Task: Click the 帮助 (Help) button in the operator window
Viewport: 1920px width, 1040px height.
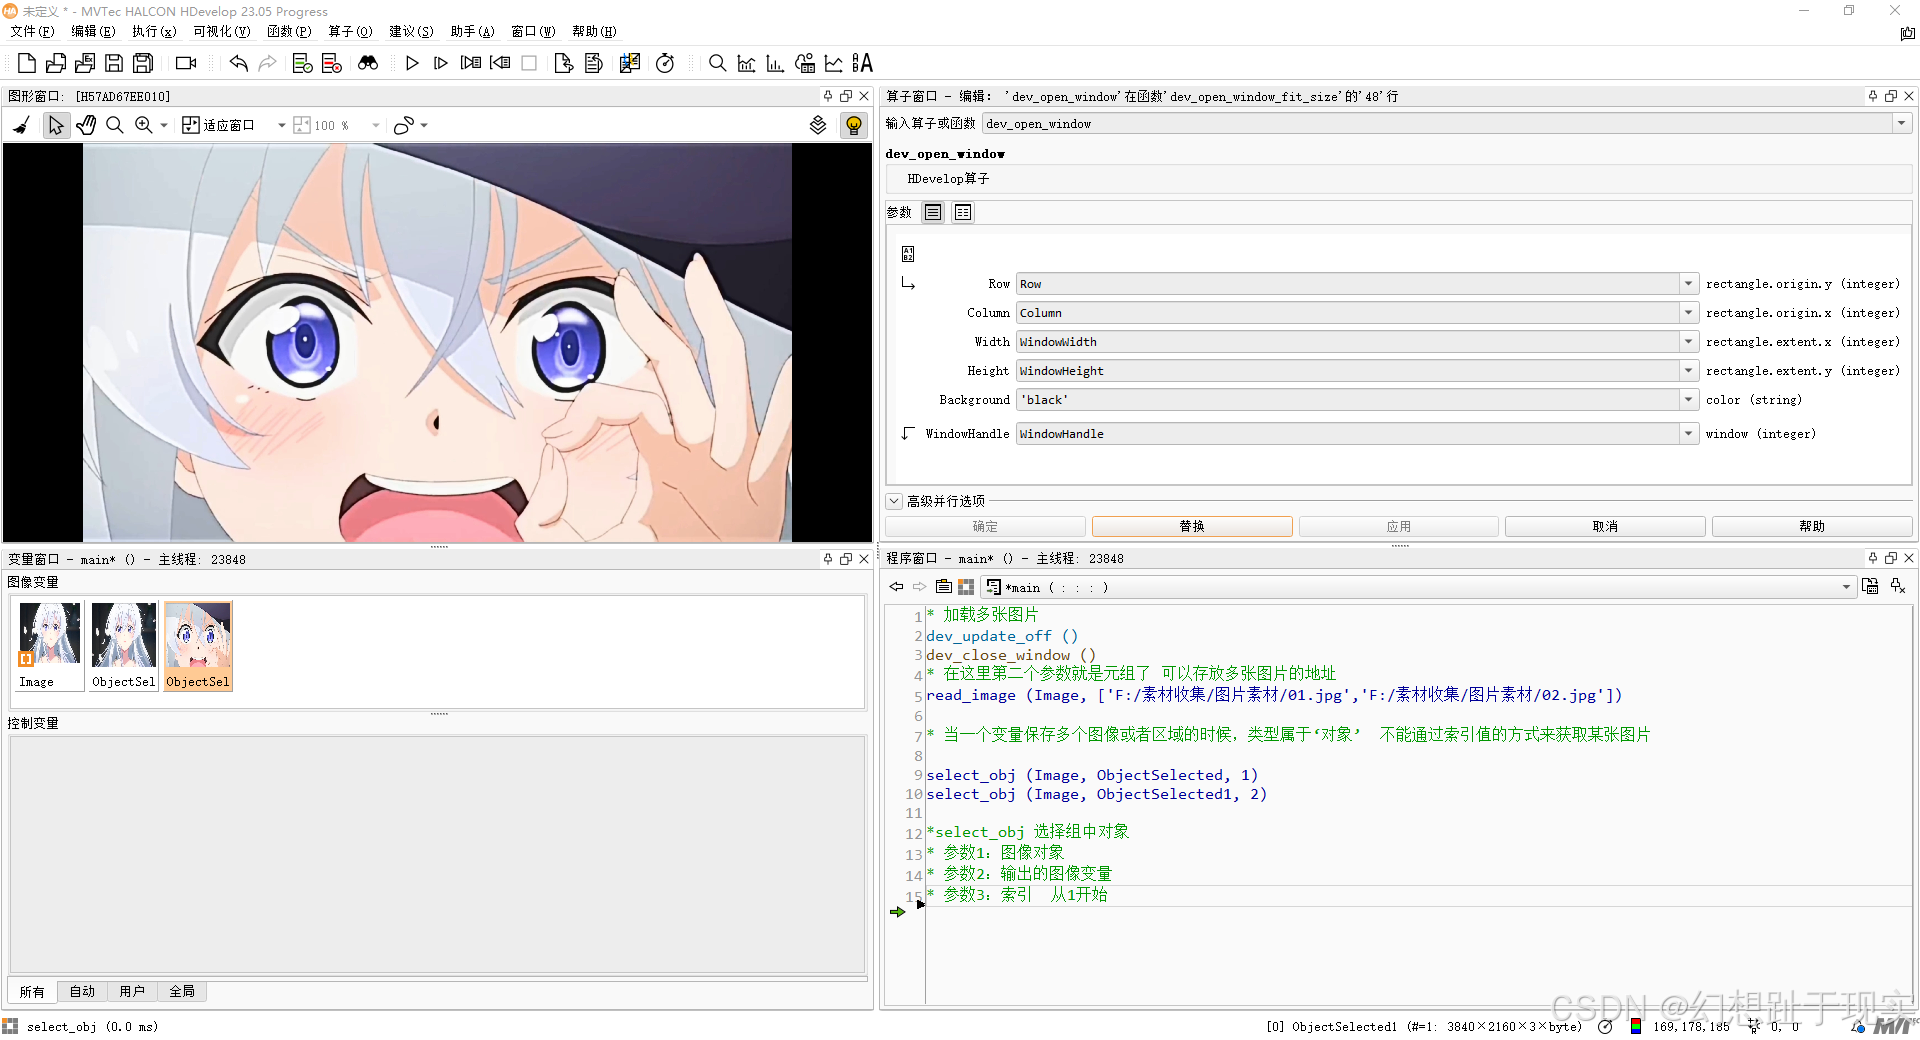Action: pos(1812,526)
